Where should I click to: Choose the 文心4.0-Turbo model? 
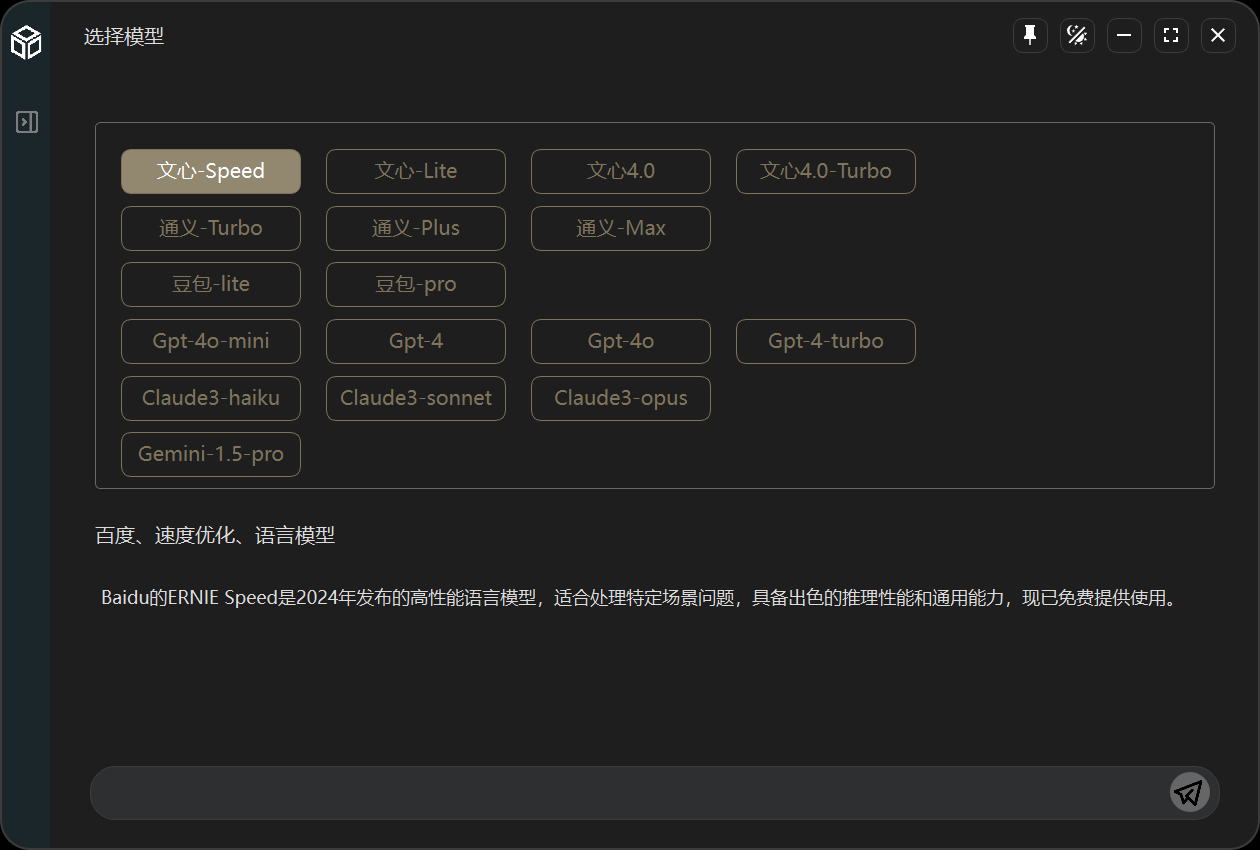click(826, 171)
